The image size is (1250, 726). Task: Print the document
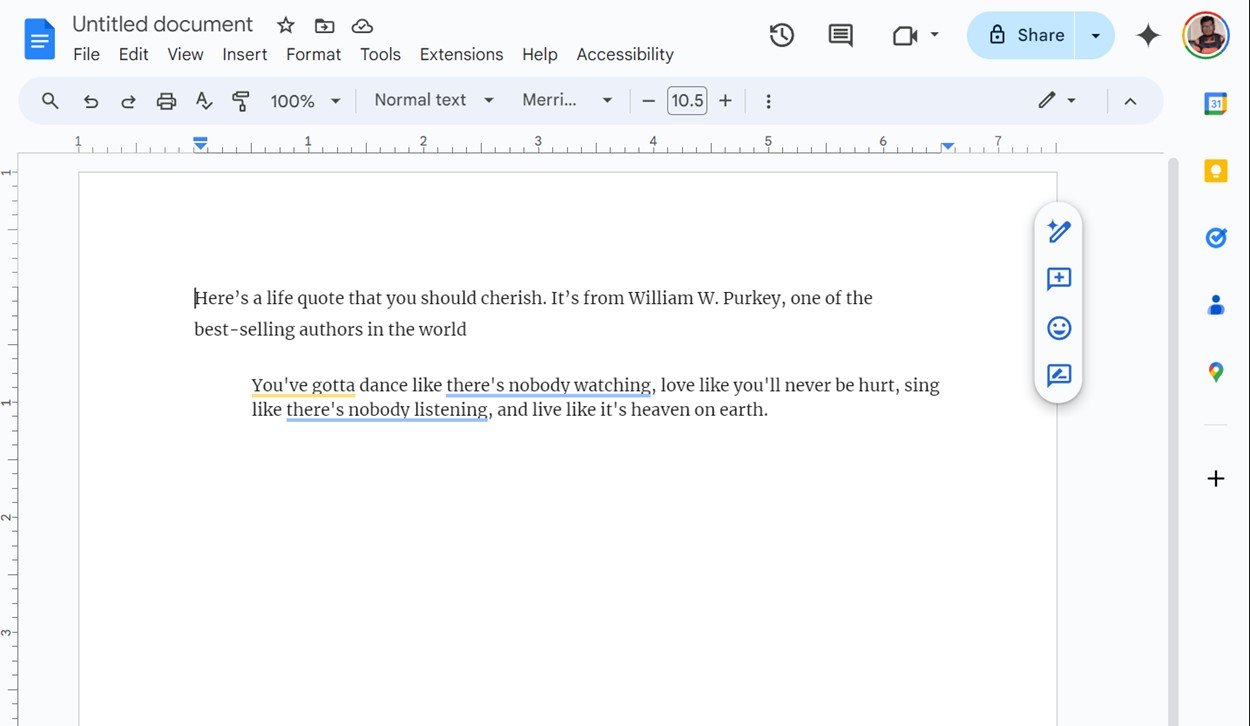click(166, 100)
